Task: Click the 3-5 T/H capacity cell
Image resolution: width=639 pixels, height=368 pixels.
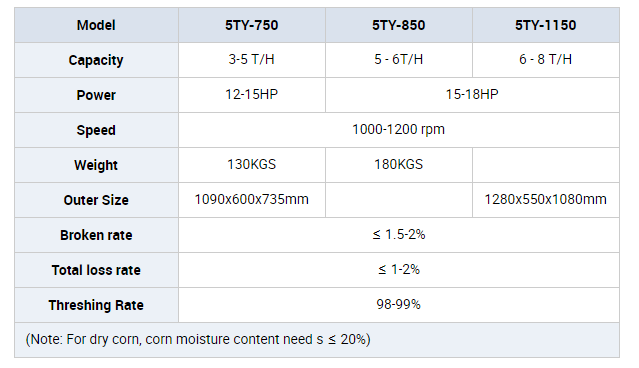Action: point(252,60)
